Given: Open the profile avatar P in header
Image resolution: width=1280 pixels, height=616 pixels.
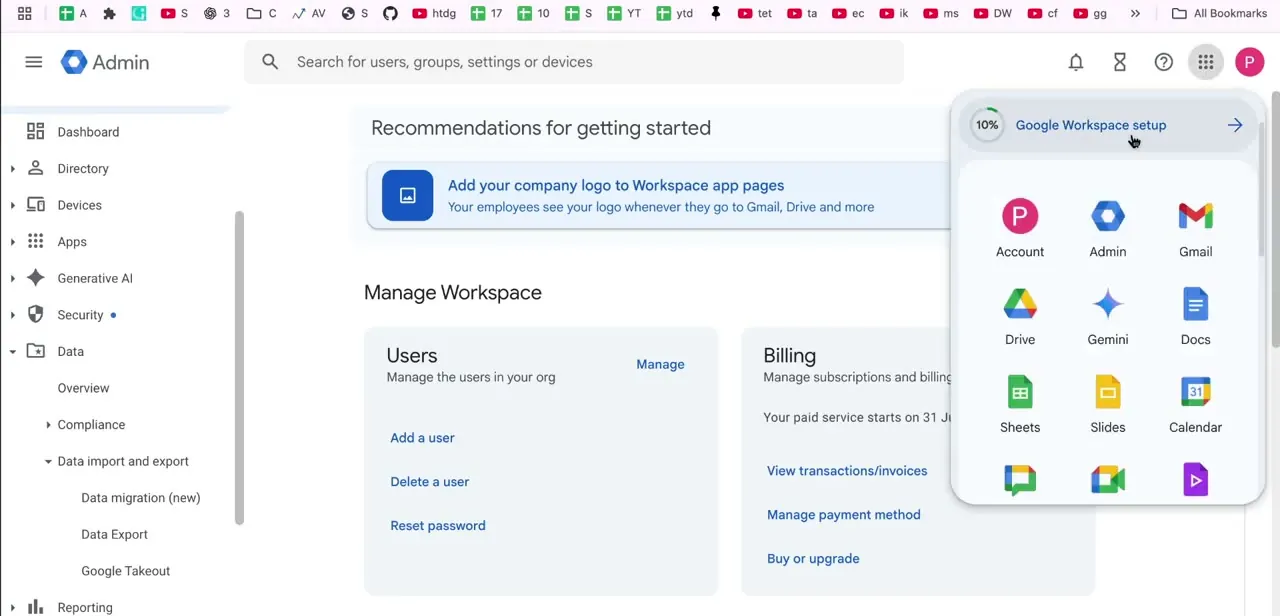Looking at the screenshot, I should point(1249,62).
